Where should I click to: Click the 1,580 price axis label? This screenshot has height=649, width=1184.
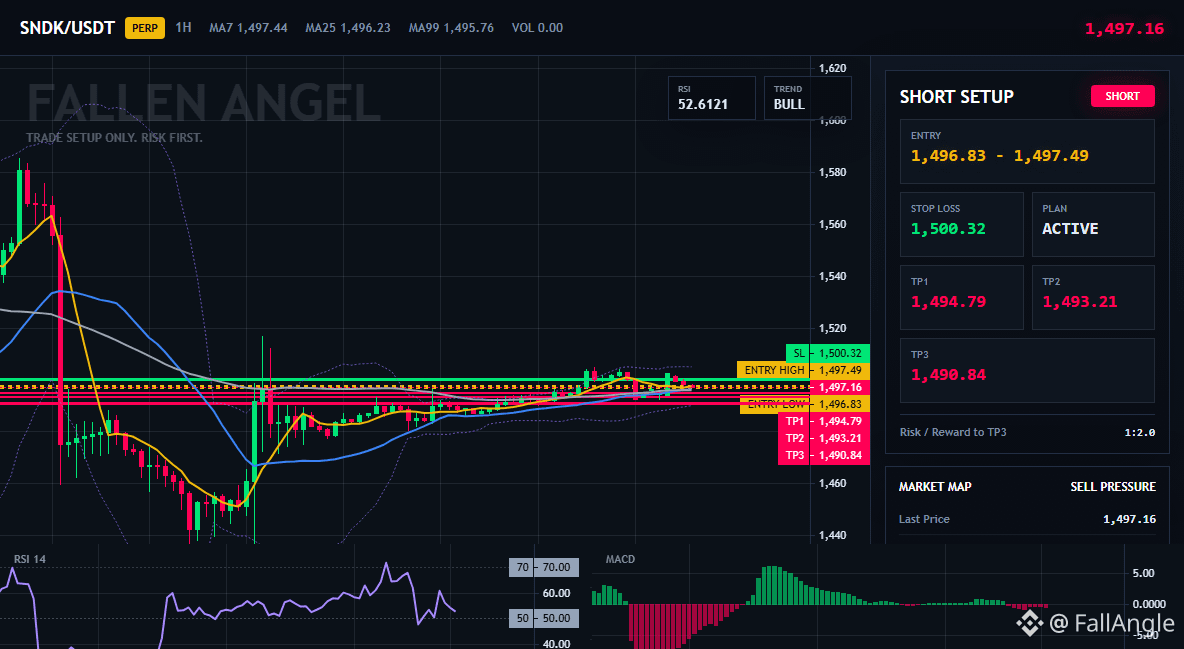click(x=833, y=172)
